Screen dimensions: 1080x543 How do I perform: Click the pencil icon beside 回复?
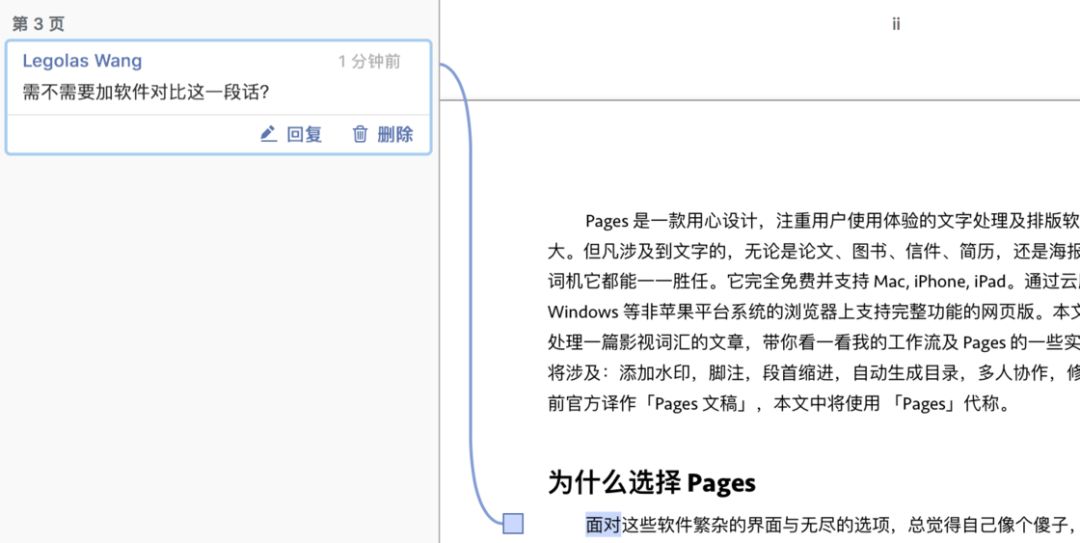tap(268, 134)
